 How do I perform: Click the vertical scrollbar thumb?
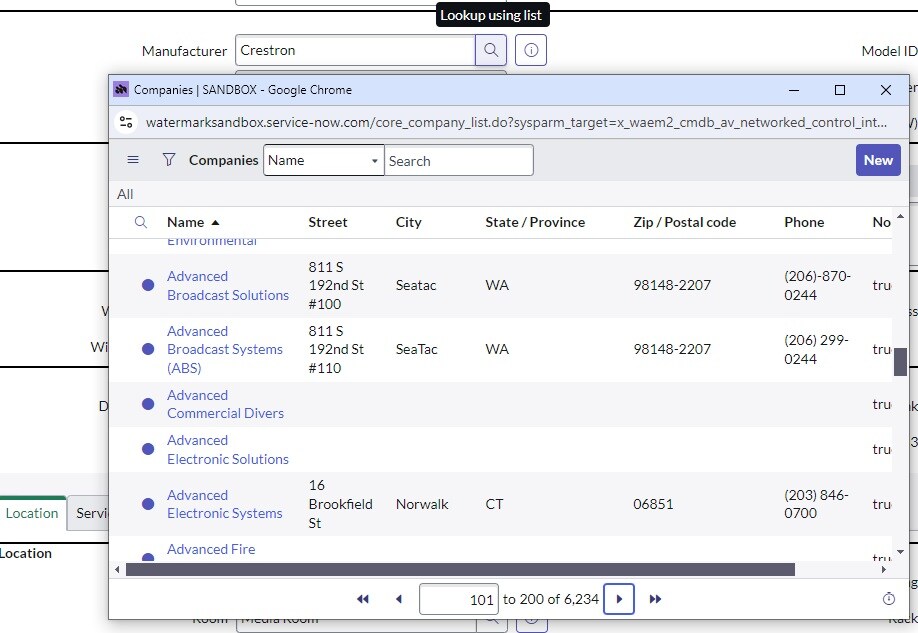pos(900,362)
